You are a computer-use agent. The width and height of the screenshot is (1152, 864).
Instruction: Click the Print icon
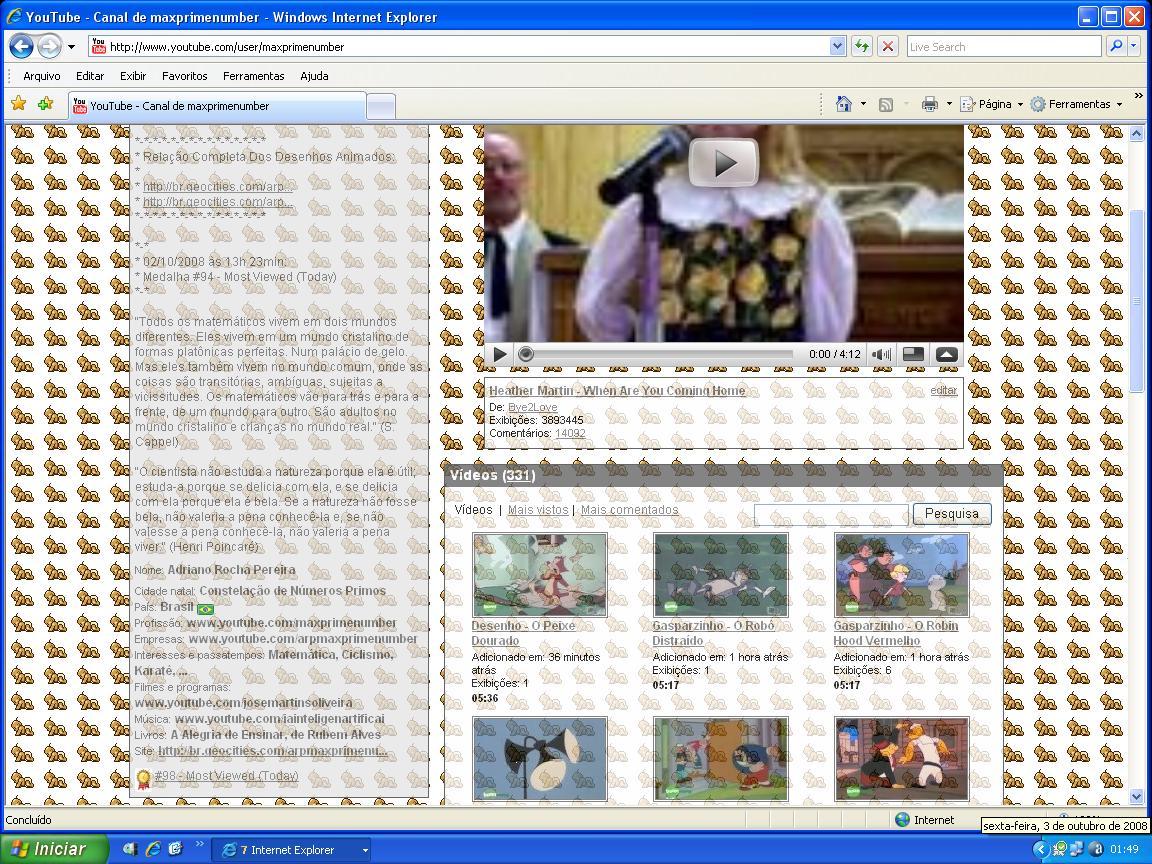929,104
